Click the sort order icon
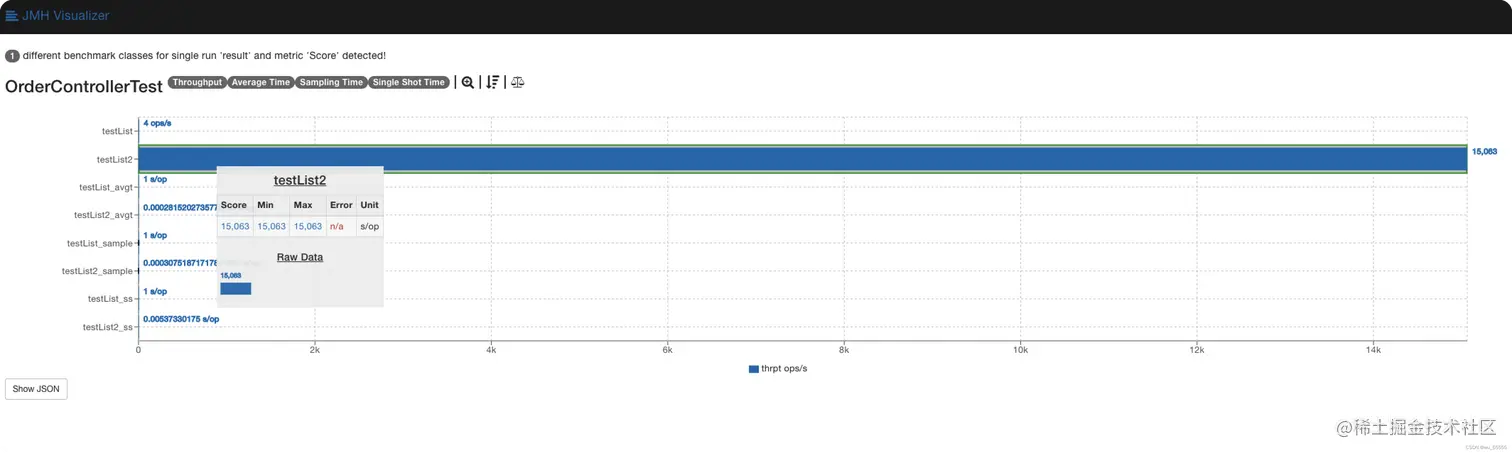Image resolution: width=1512 pixels, height=453 pixels. pyautogui.click(x=492, y=83)
